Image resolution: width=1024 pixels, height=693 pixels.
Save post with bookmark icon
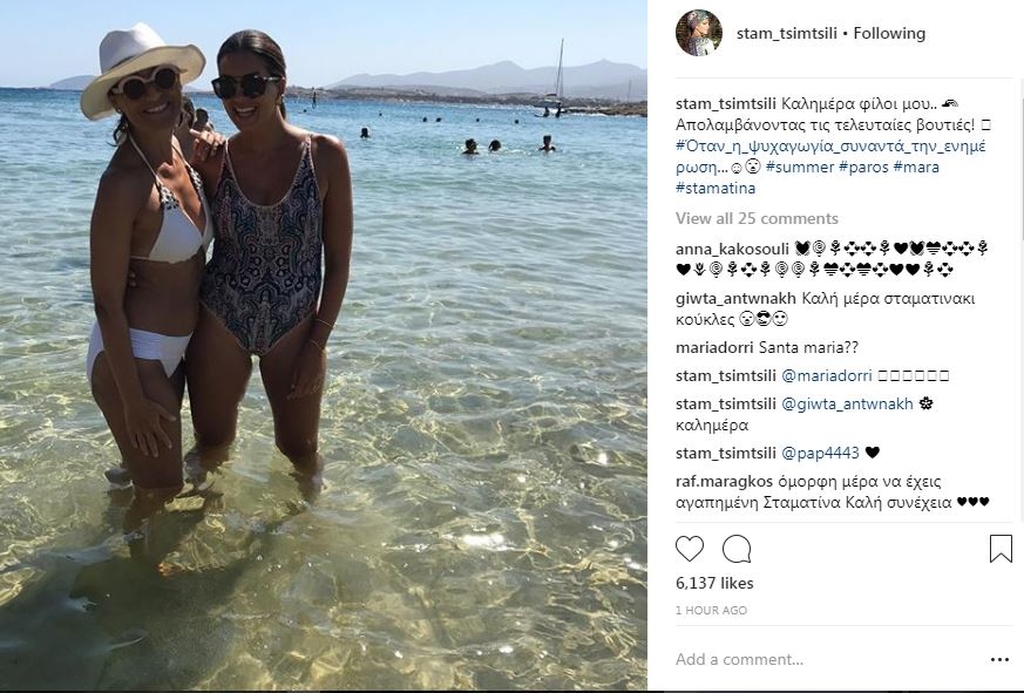1000,549
